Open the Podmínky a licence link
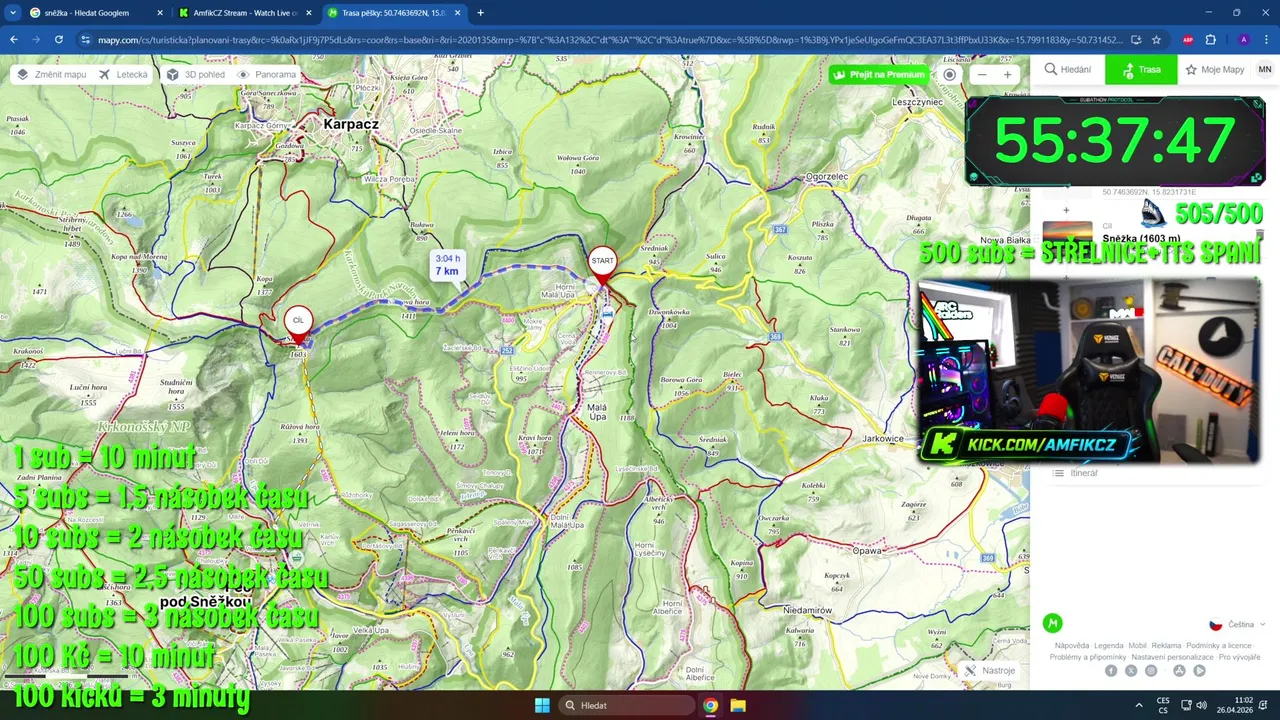1280x720 pixels. click(1219, 645)
